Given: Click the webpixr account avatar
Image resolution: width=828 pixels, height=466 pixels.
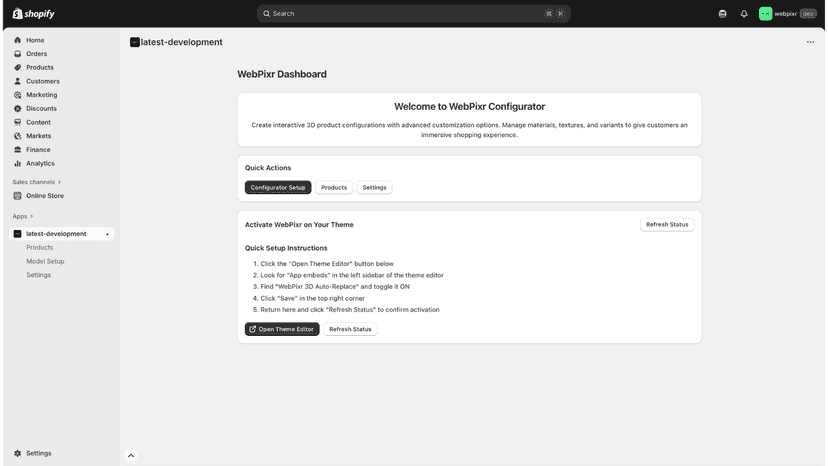Looking at the screenshot, I should pyautogui.click(x=765, y=14).
